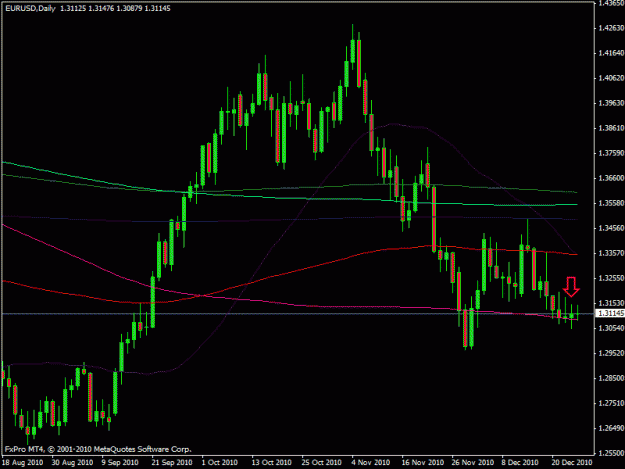The image size is (625, 469).
Task: Click the 9 Sep 2010 date label
Action: point(120,463)
